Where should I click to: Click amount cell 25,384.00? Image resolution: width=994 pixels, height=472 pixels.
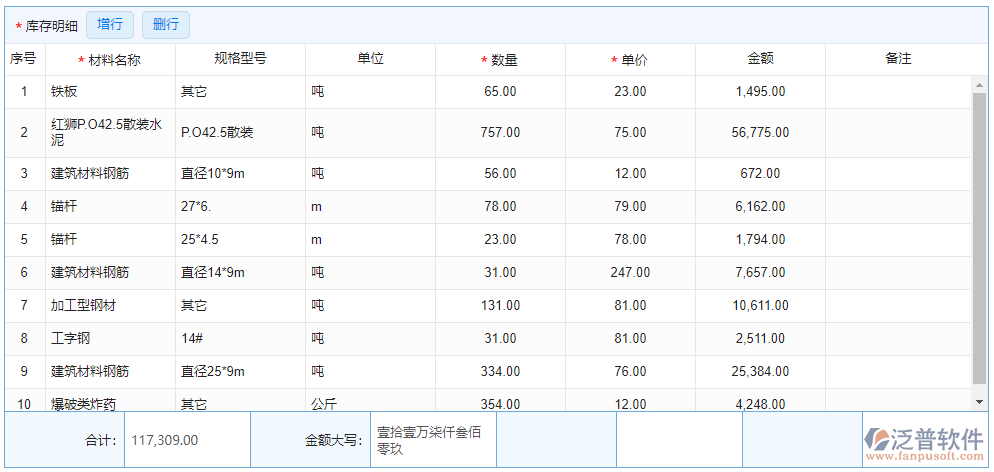(x=760, y=371)
